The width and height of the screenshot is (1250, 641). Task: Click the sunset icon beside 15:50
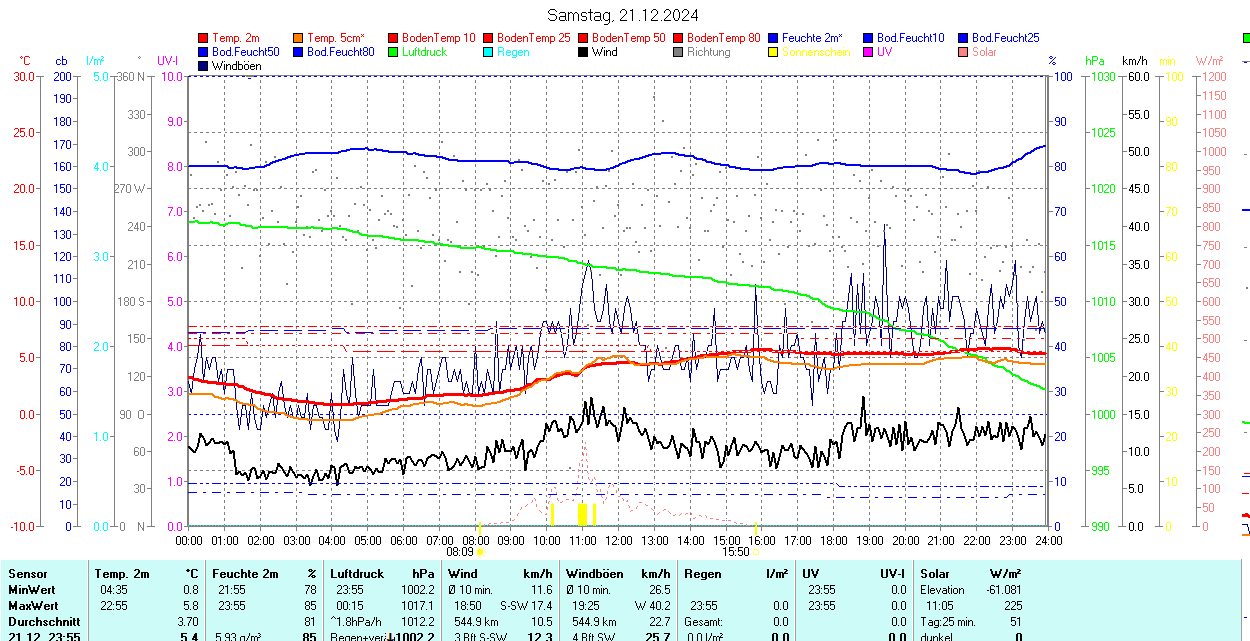pyautogui.click(x=756, y=551)
